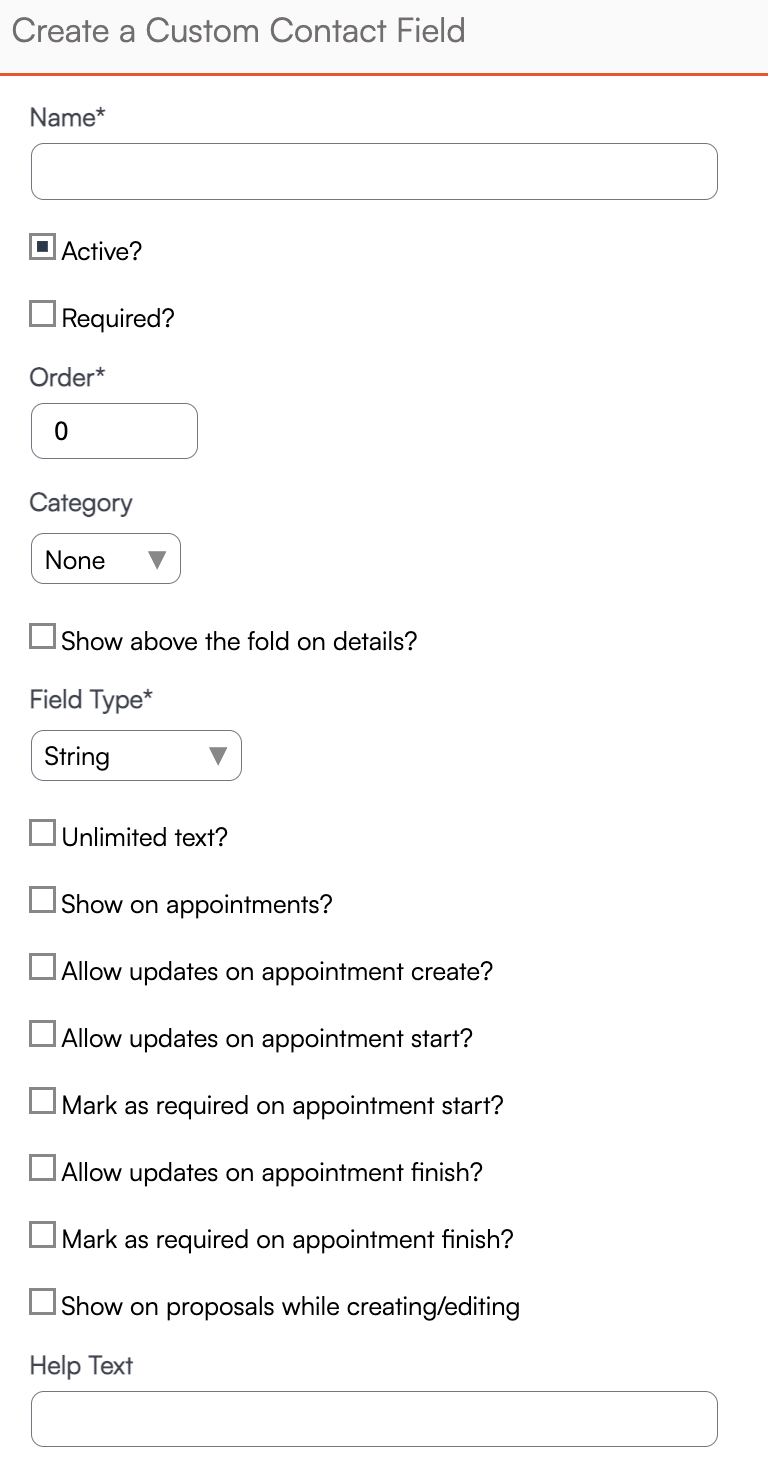The width and height of the screenshot is (768, 1476).
Task: Check Allow updates on appointment create
Action: click(x=42, y=968)
